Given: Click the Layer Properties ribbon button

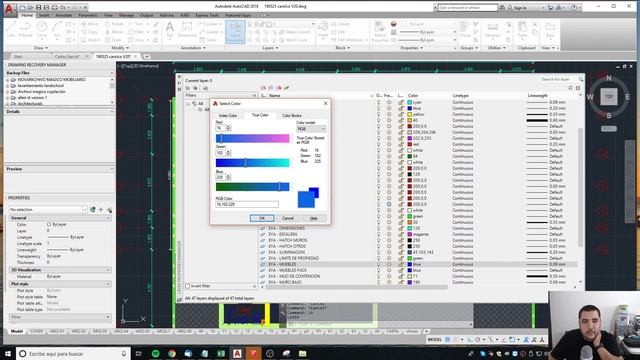Looking at the screenshot, I should click(x=235, y=31).
